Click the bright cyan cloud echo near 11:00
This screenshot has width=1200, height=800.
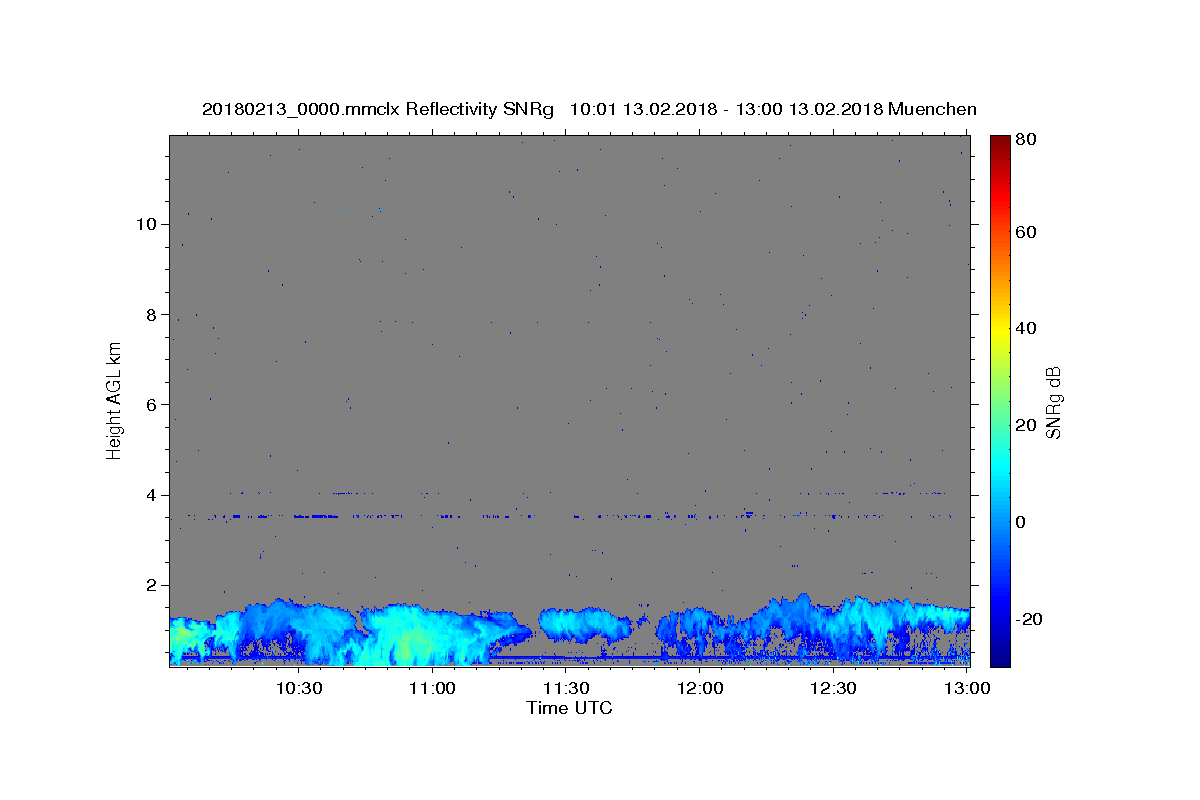point(415,638)
